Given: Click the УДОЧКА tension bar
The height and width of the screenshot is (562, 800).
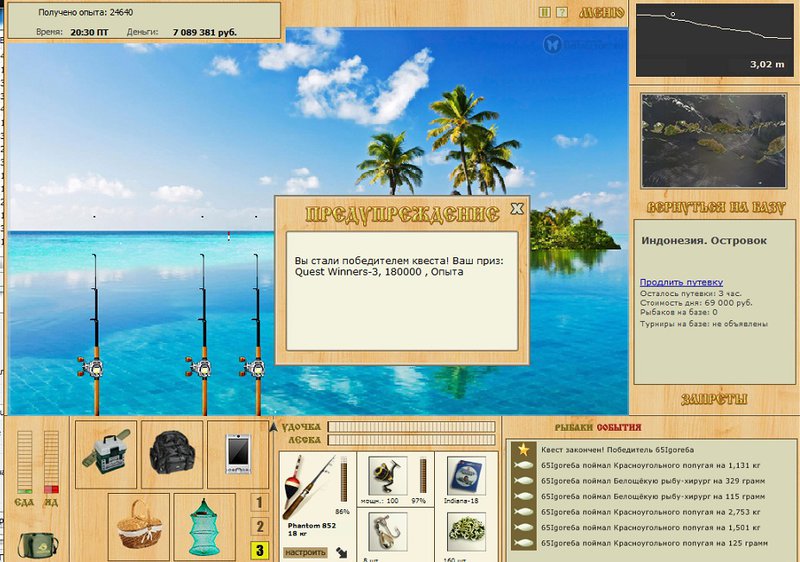Looking at the screenshot, I should pos(411,426).
